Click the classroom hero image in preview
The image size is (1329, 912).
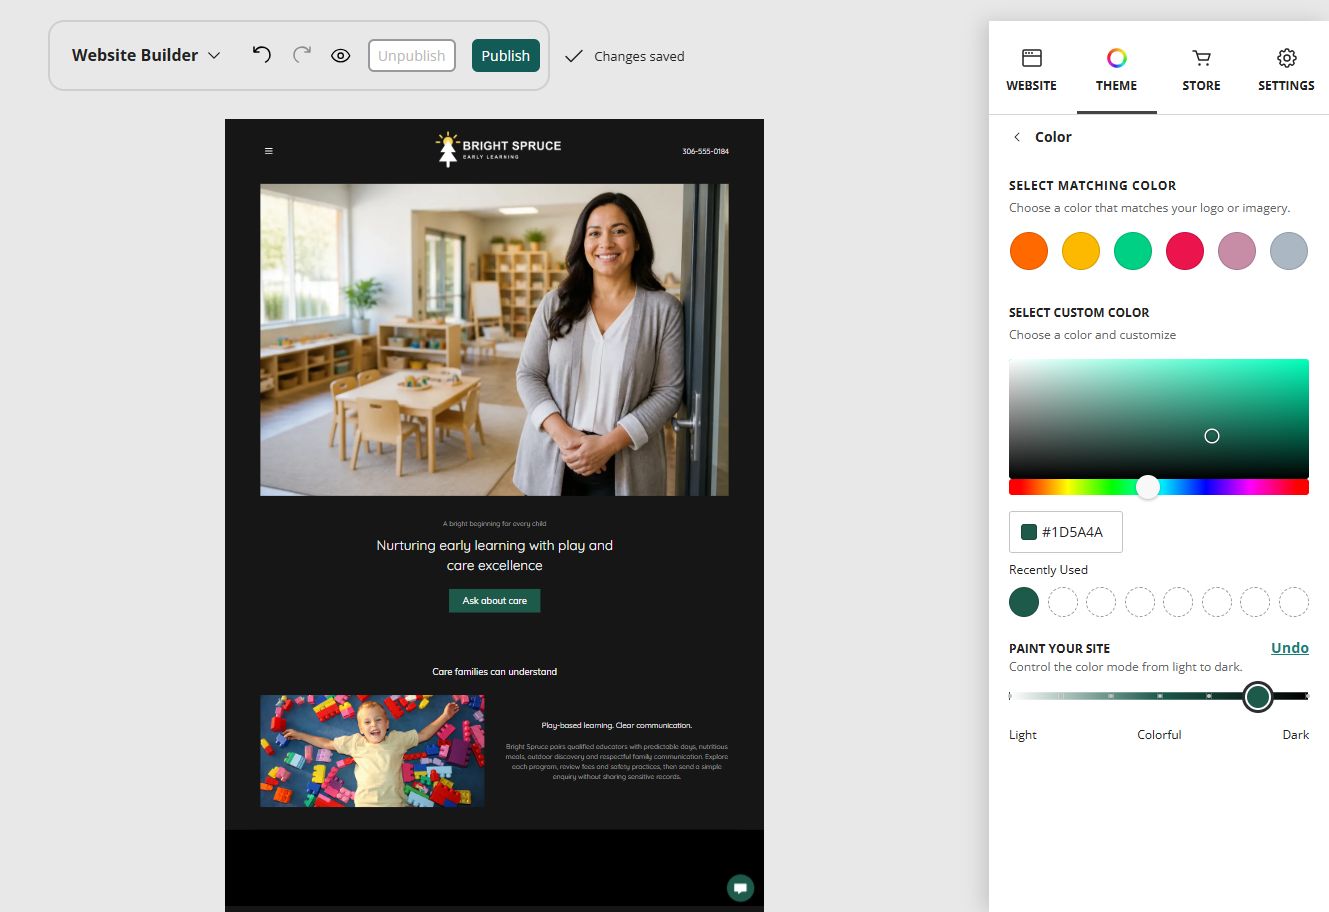click(x=494, y=340)
